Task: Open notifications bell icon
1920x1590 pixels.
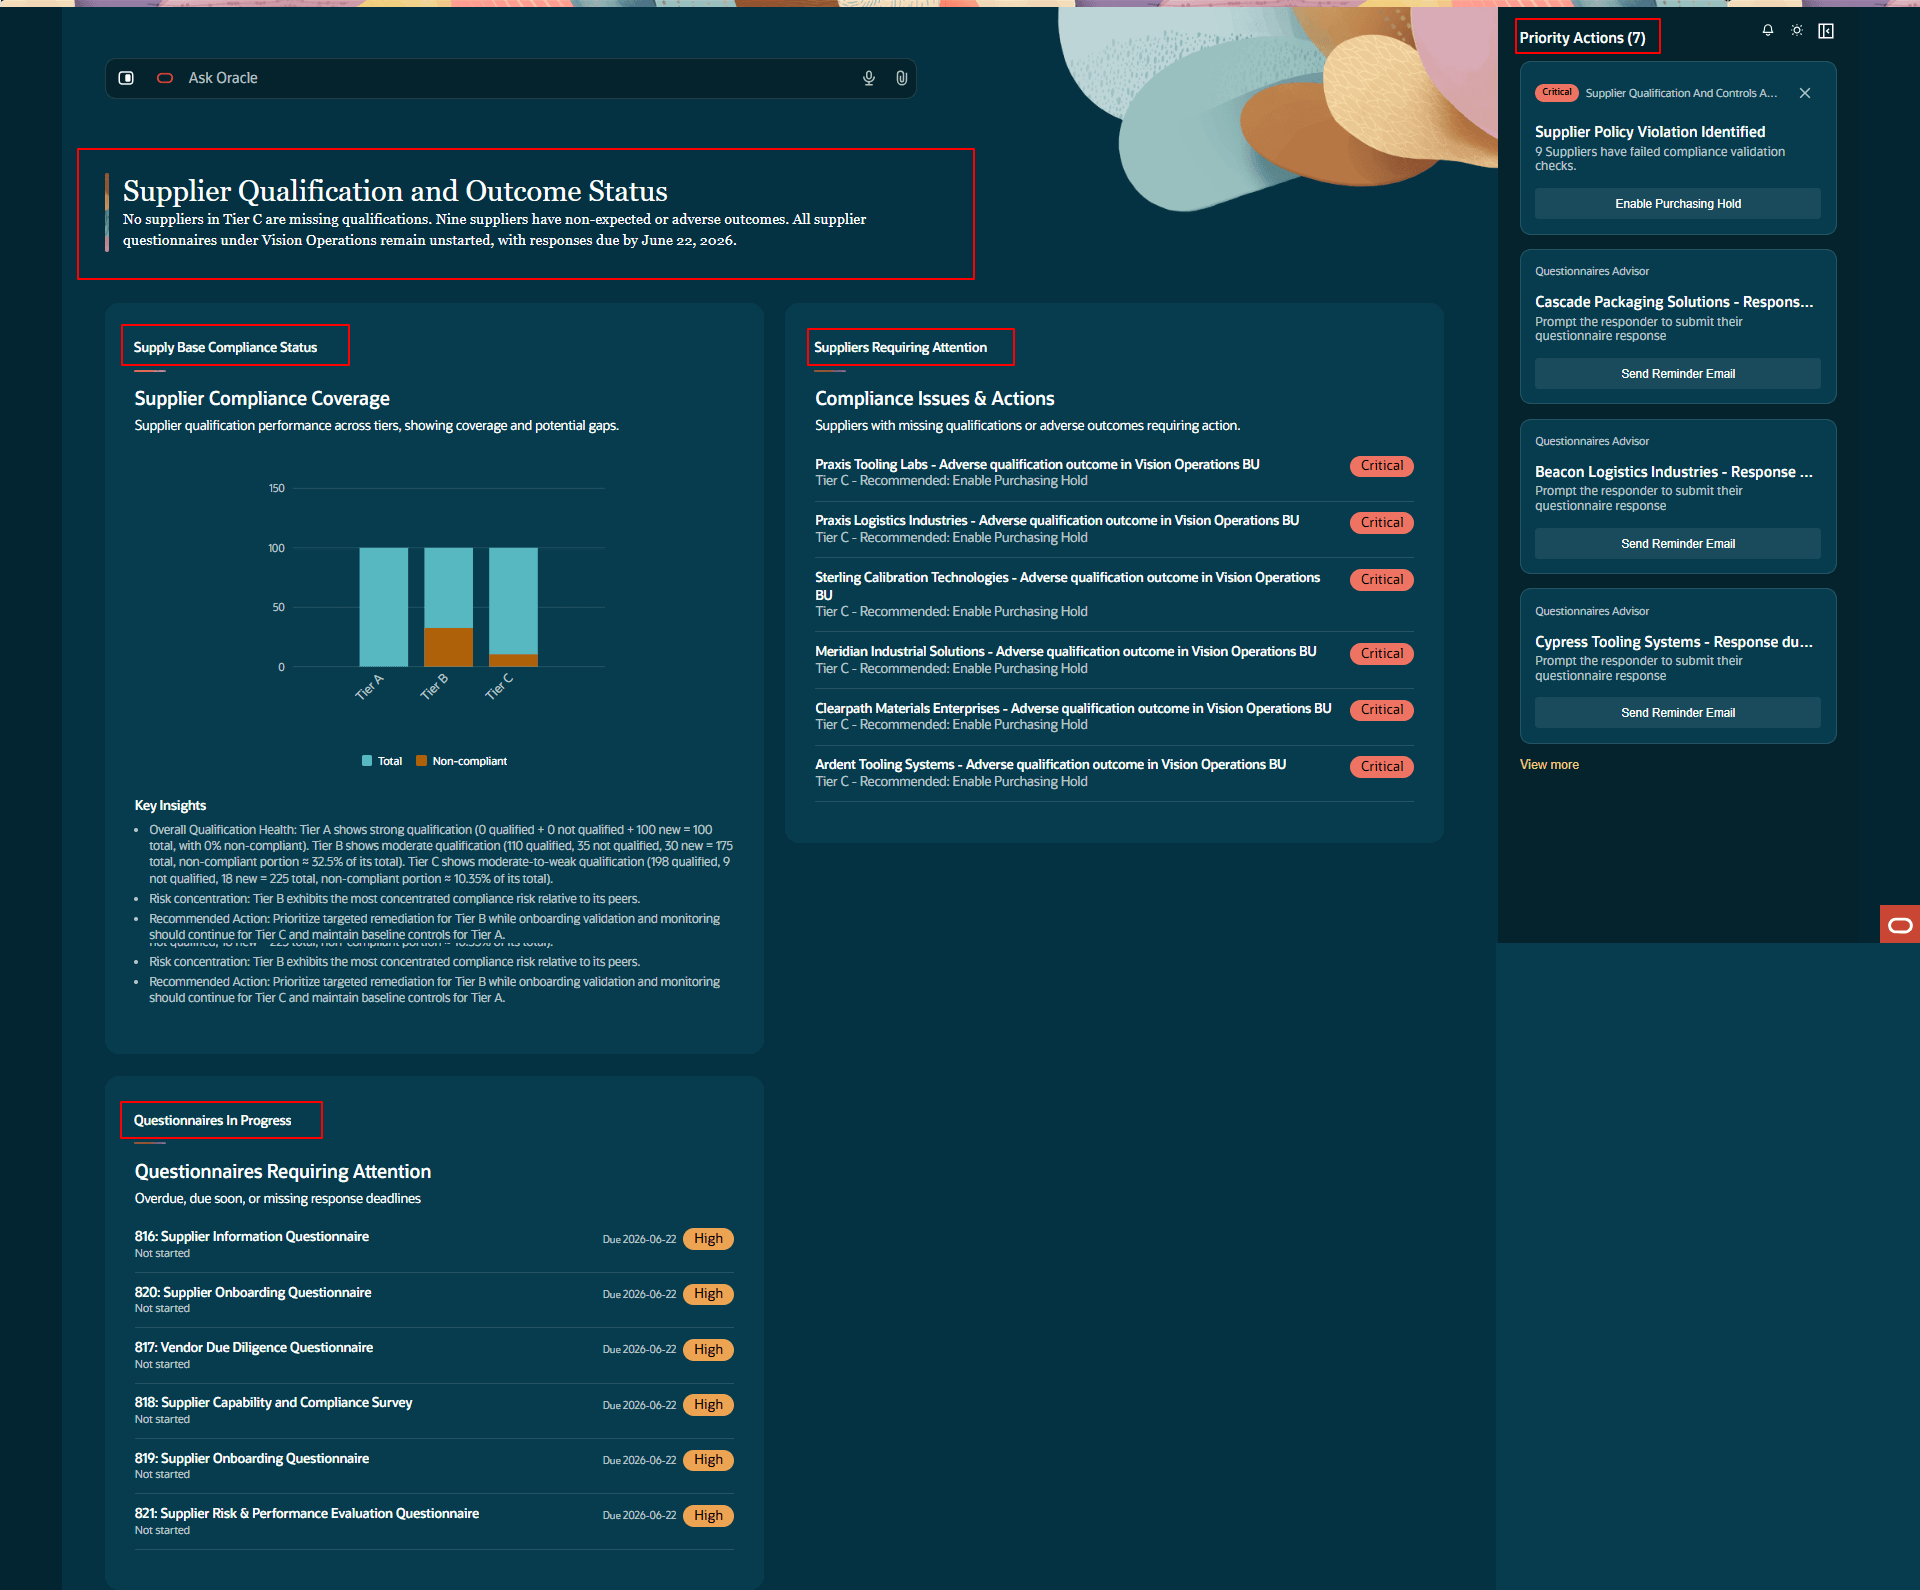Action: [x=1768, y=31]
